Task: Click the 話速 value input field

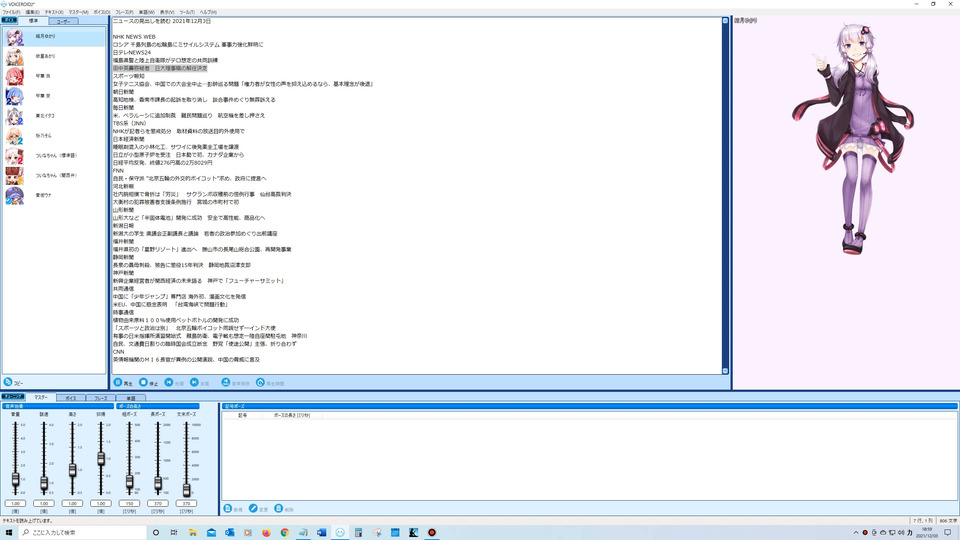Action: [44, 503]
